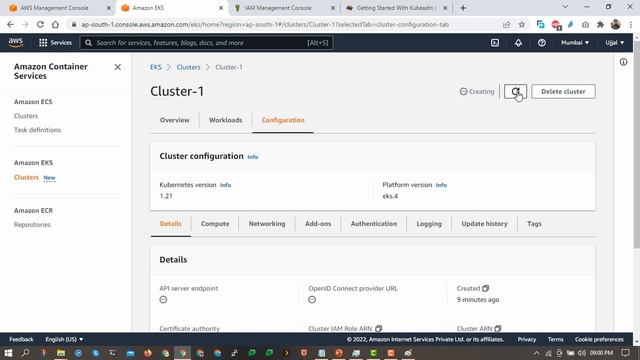Click the browser address bar URL
The image size is (640, 360).
coord(265,24)
